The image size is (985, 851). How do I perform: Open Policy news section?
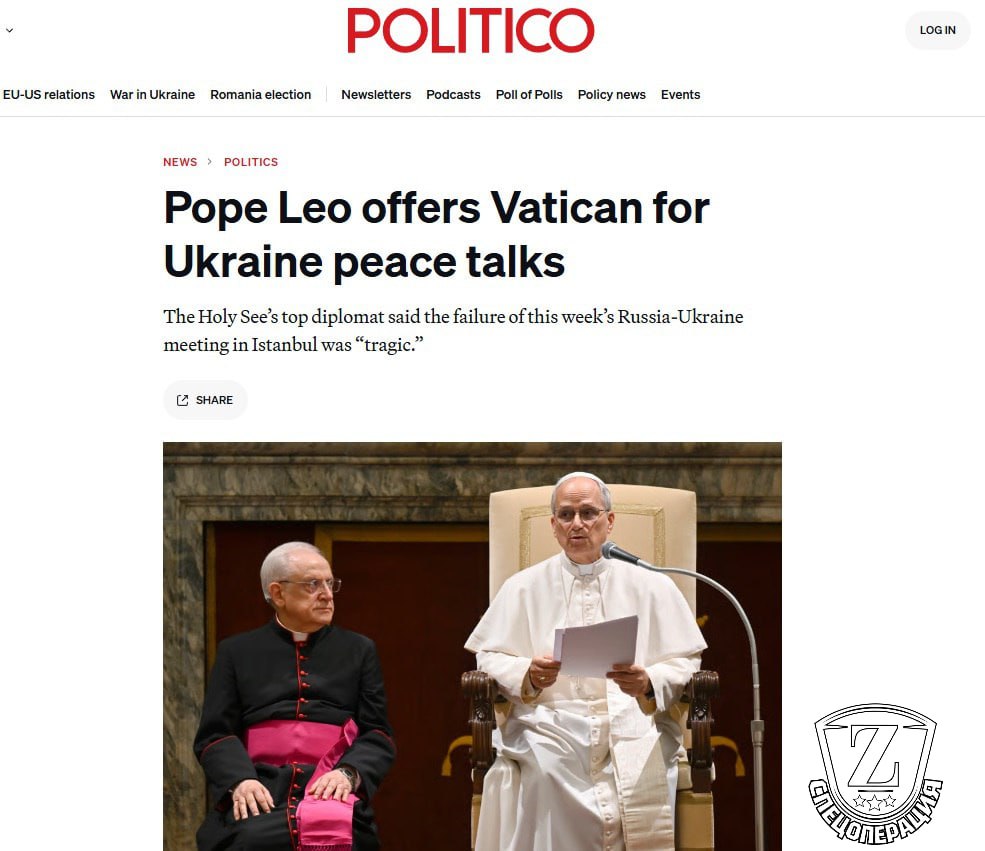pos(611,94)
